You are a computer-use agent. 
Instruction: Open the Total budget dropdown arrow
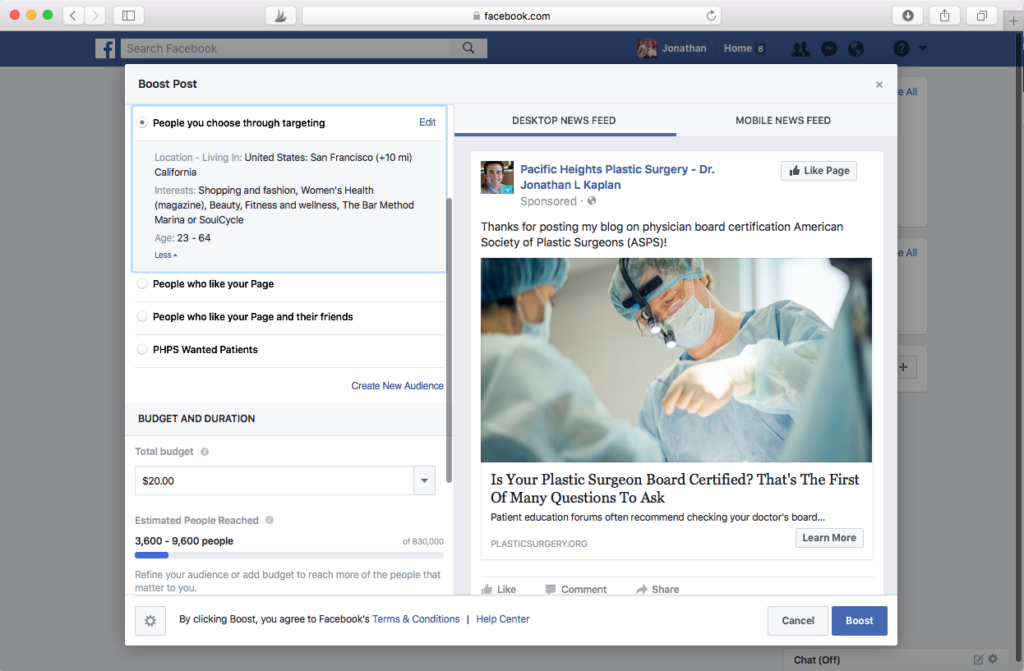(x=424, y=481)
